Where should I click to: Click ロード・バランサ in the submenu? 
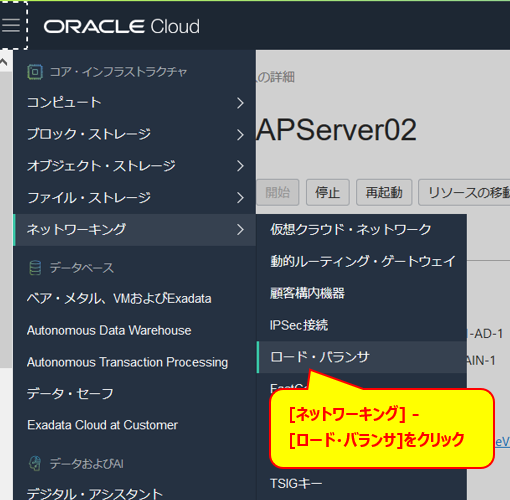click(x=361, y=357)
